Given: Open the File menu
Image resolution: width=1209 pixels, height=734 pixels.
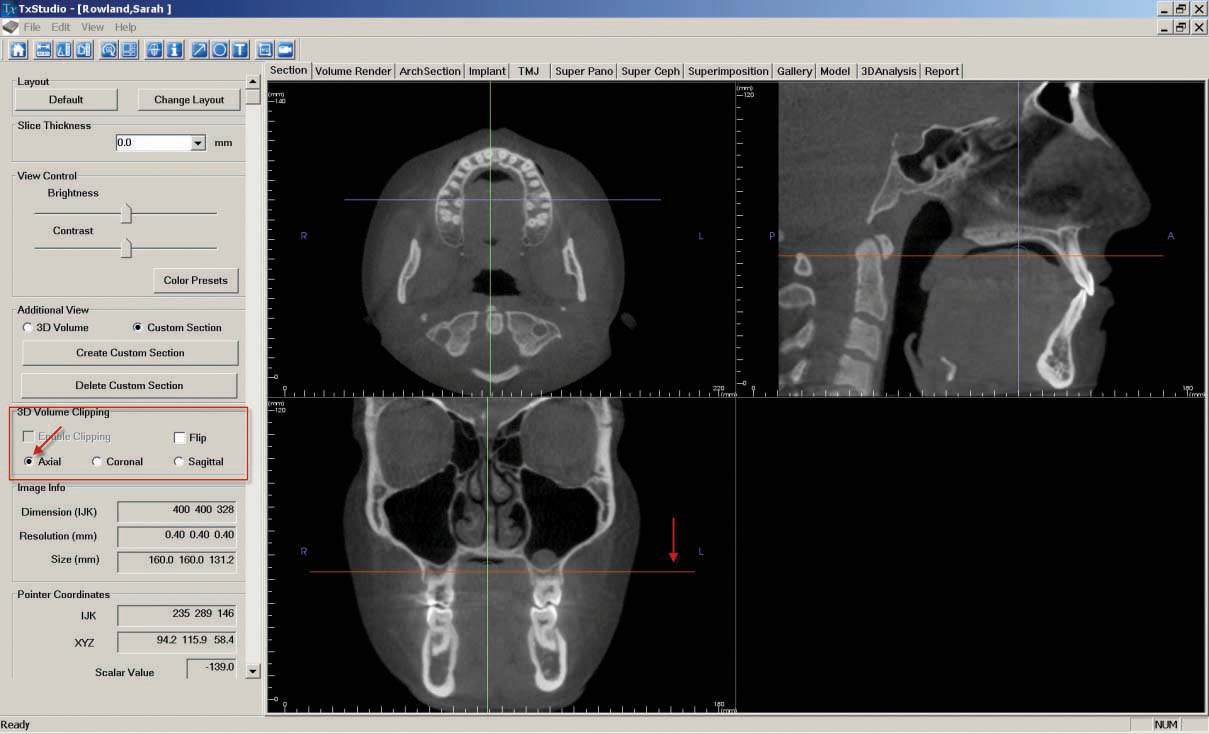Looking at the screenshot, I should click(32, 27).
